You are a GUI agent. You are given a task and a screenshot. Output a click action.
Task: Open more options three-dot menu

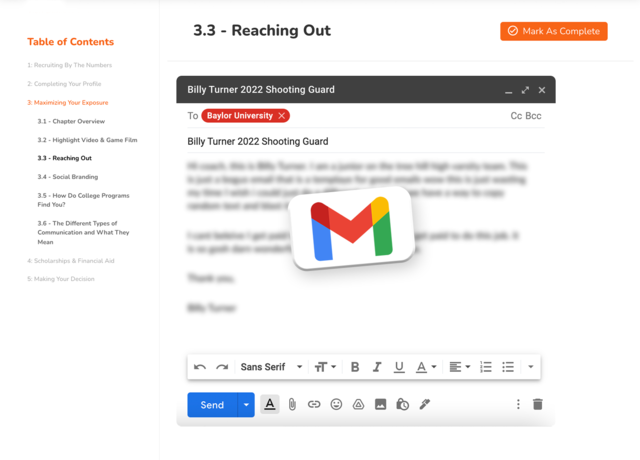point(518,404)
